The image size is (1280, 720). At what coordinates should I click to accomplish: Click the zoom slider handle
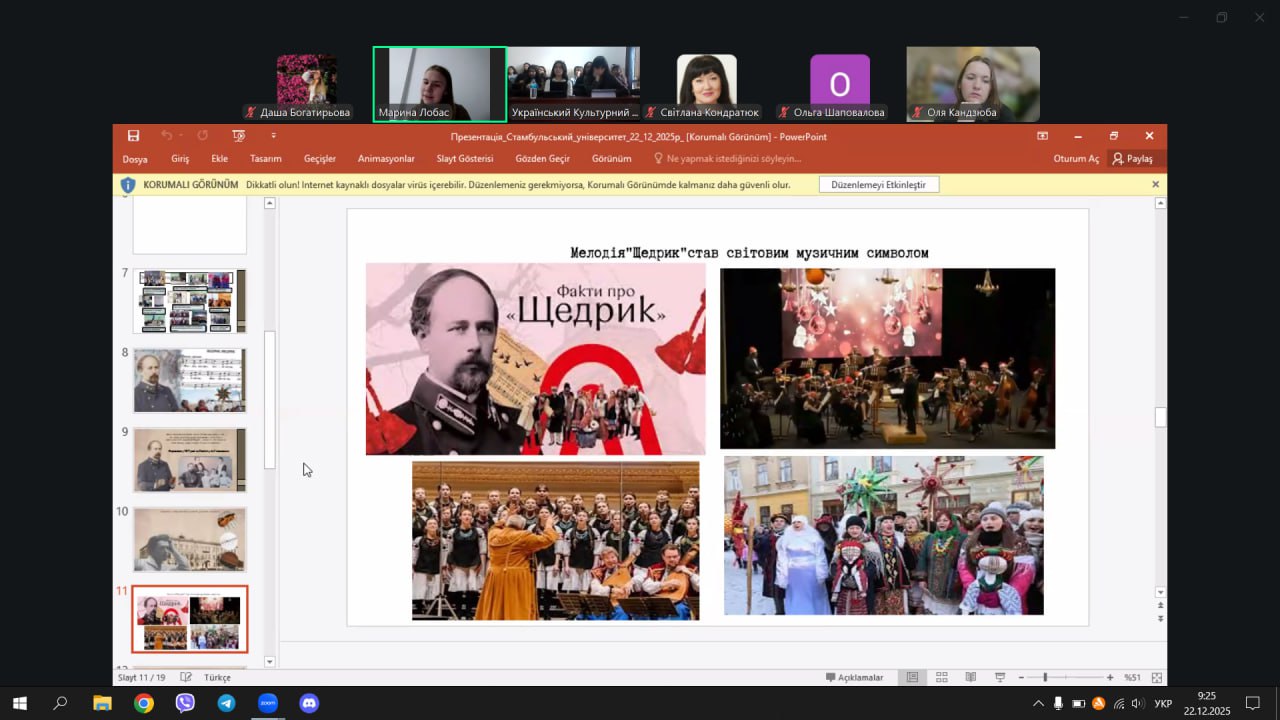coord(1045,677)
